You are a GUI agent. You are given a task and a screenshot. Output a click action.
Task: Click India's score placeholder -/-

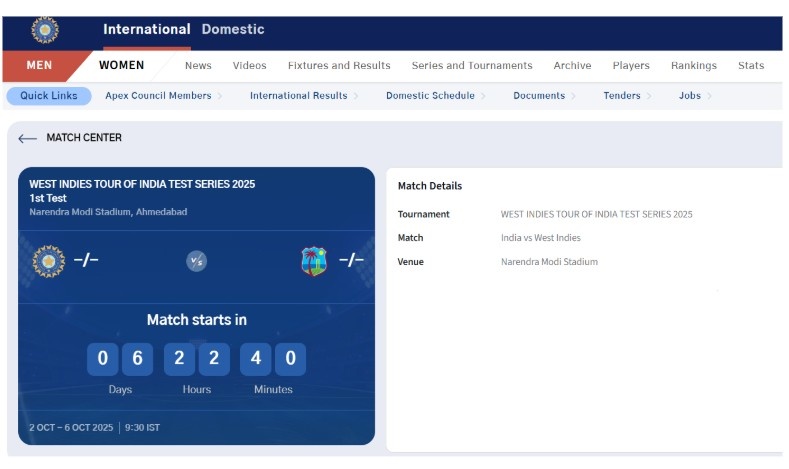tap(86, 260)
